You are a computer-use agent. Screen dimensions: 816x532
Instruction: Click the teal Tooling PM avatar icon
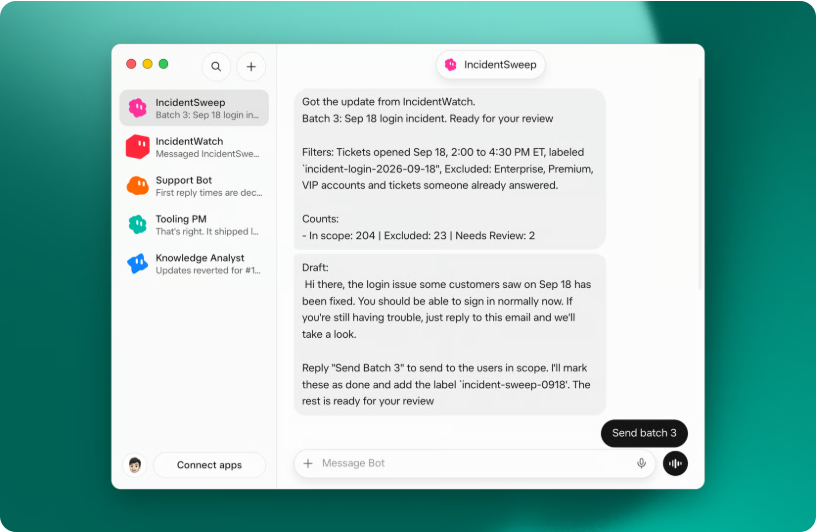click(138, 224)
